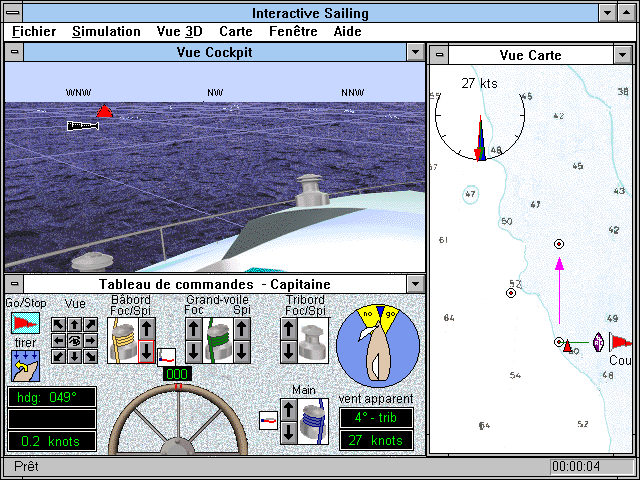The width and height of the screenshot is (640, 480).
Task: Open Vue Carte window control menu
Action: tap(439, 55)
